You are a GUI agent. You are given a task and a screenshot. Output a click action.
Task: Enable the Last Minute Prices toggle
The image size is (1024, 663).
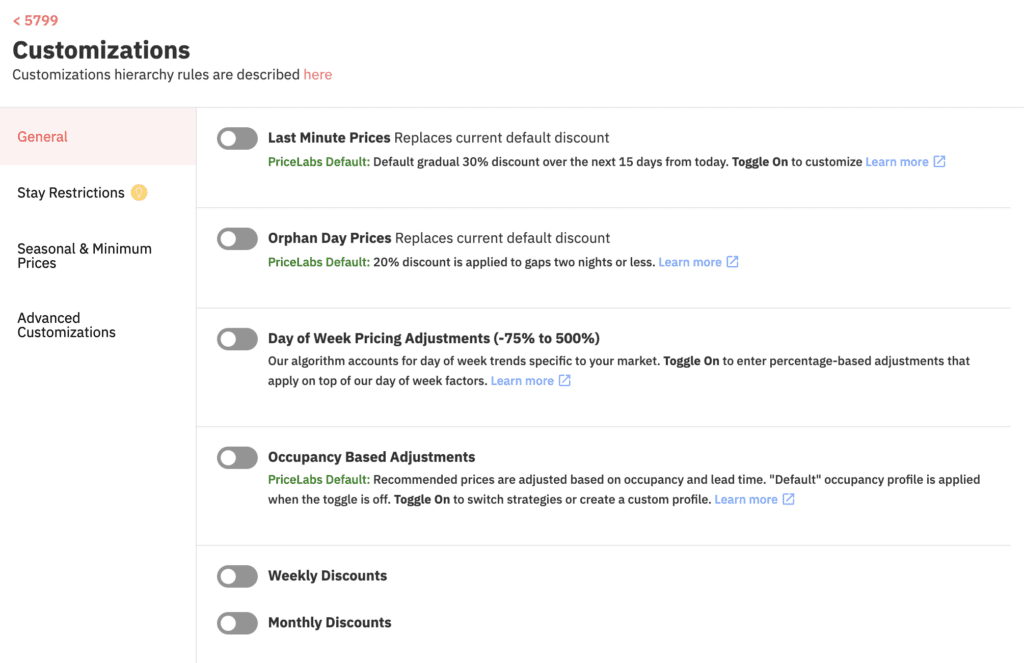coord(237,139)
